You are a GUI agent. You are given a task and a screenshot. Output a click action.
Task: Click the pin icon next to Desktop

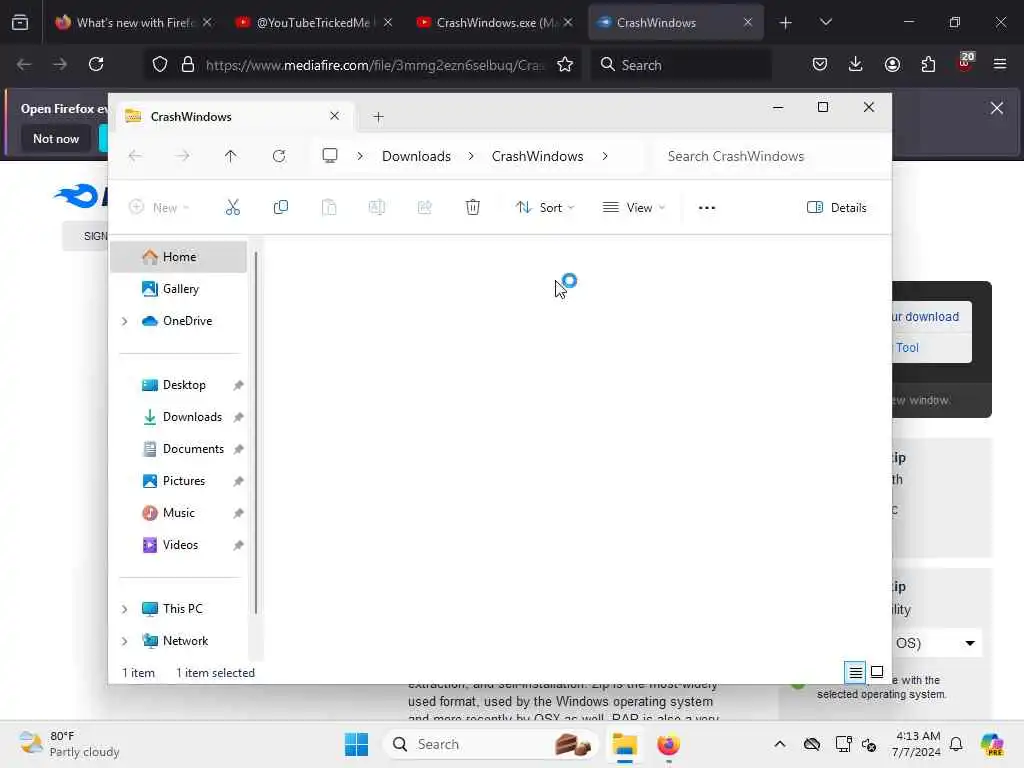238,385
